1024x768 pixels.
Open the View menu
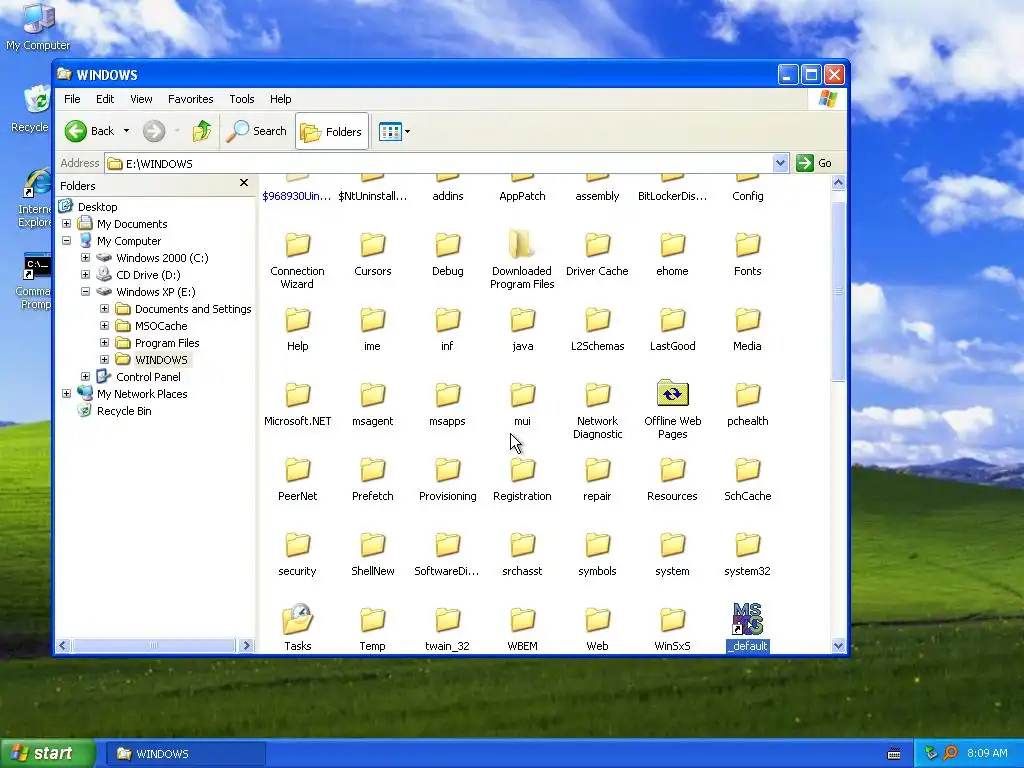(x=141, y=99)
